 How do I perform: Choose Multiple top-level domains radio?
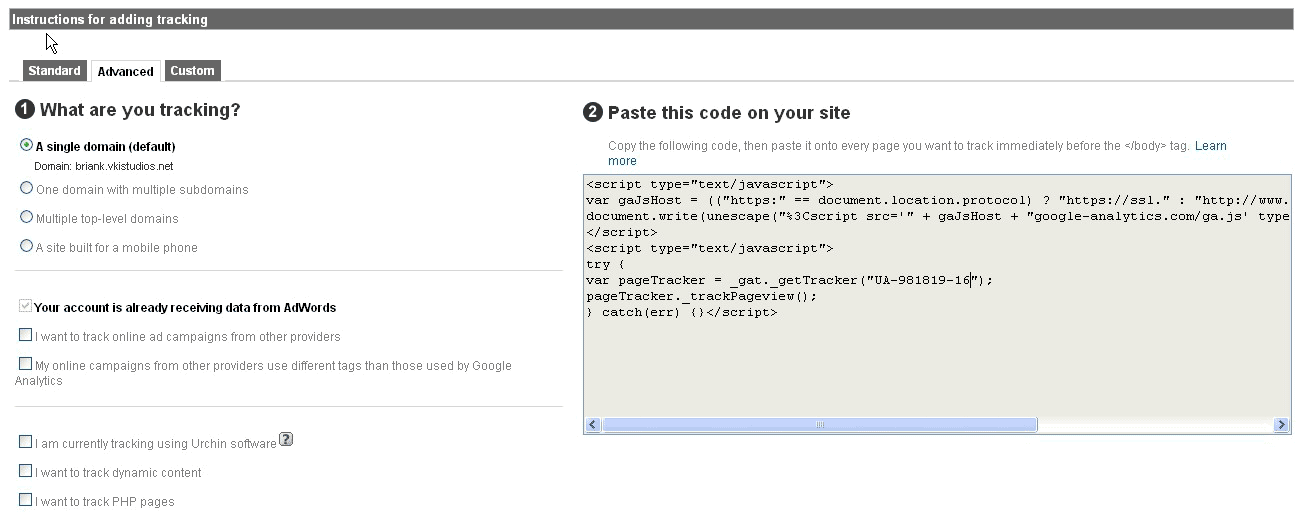(26, 217)
